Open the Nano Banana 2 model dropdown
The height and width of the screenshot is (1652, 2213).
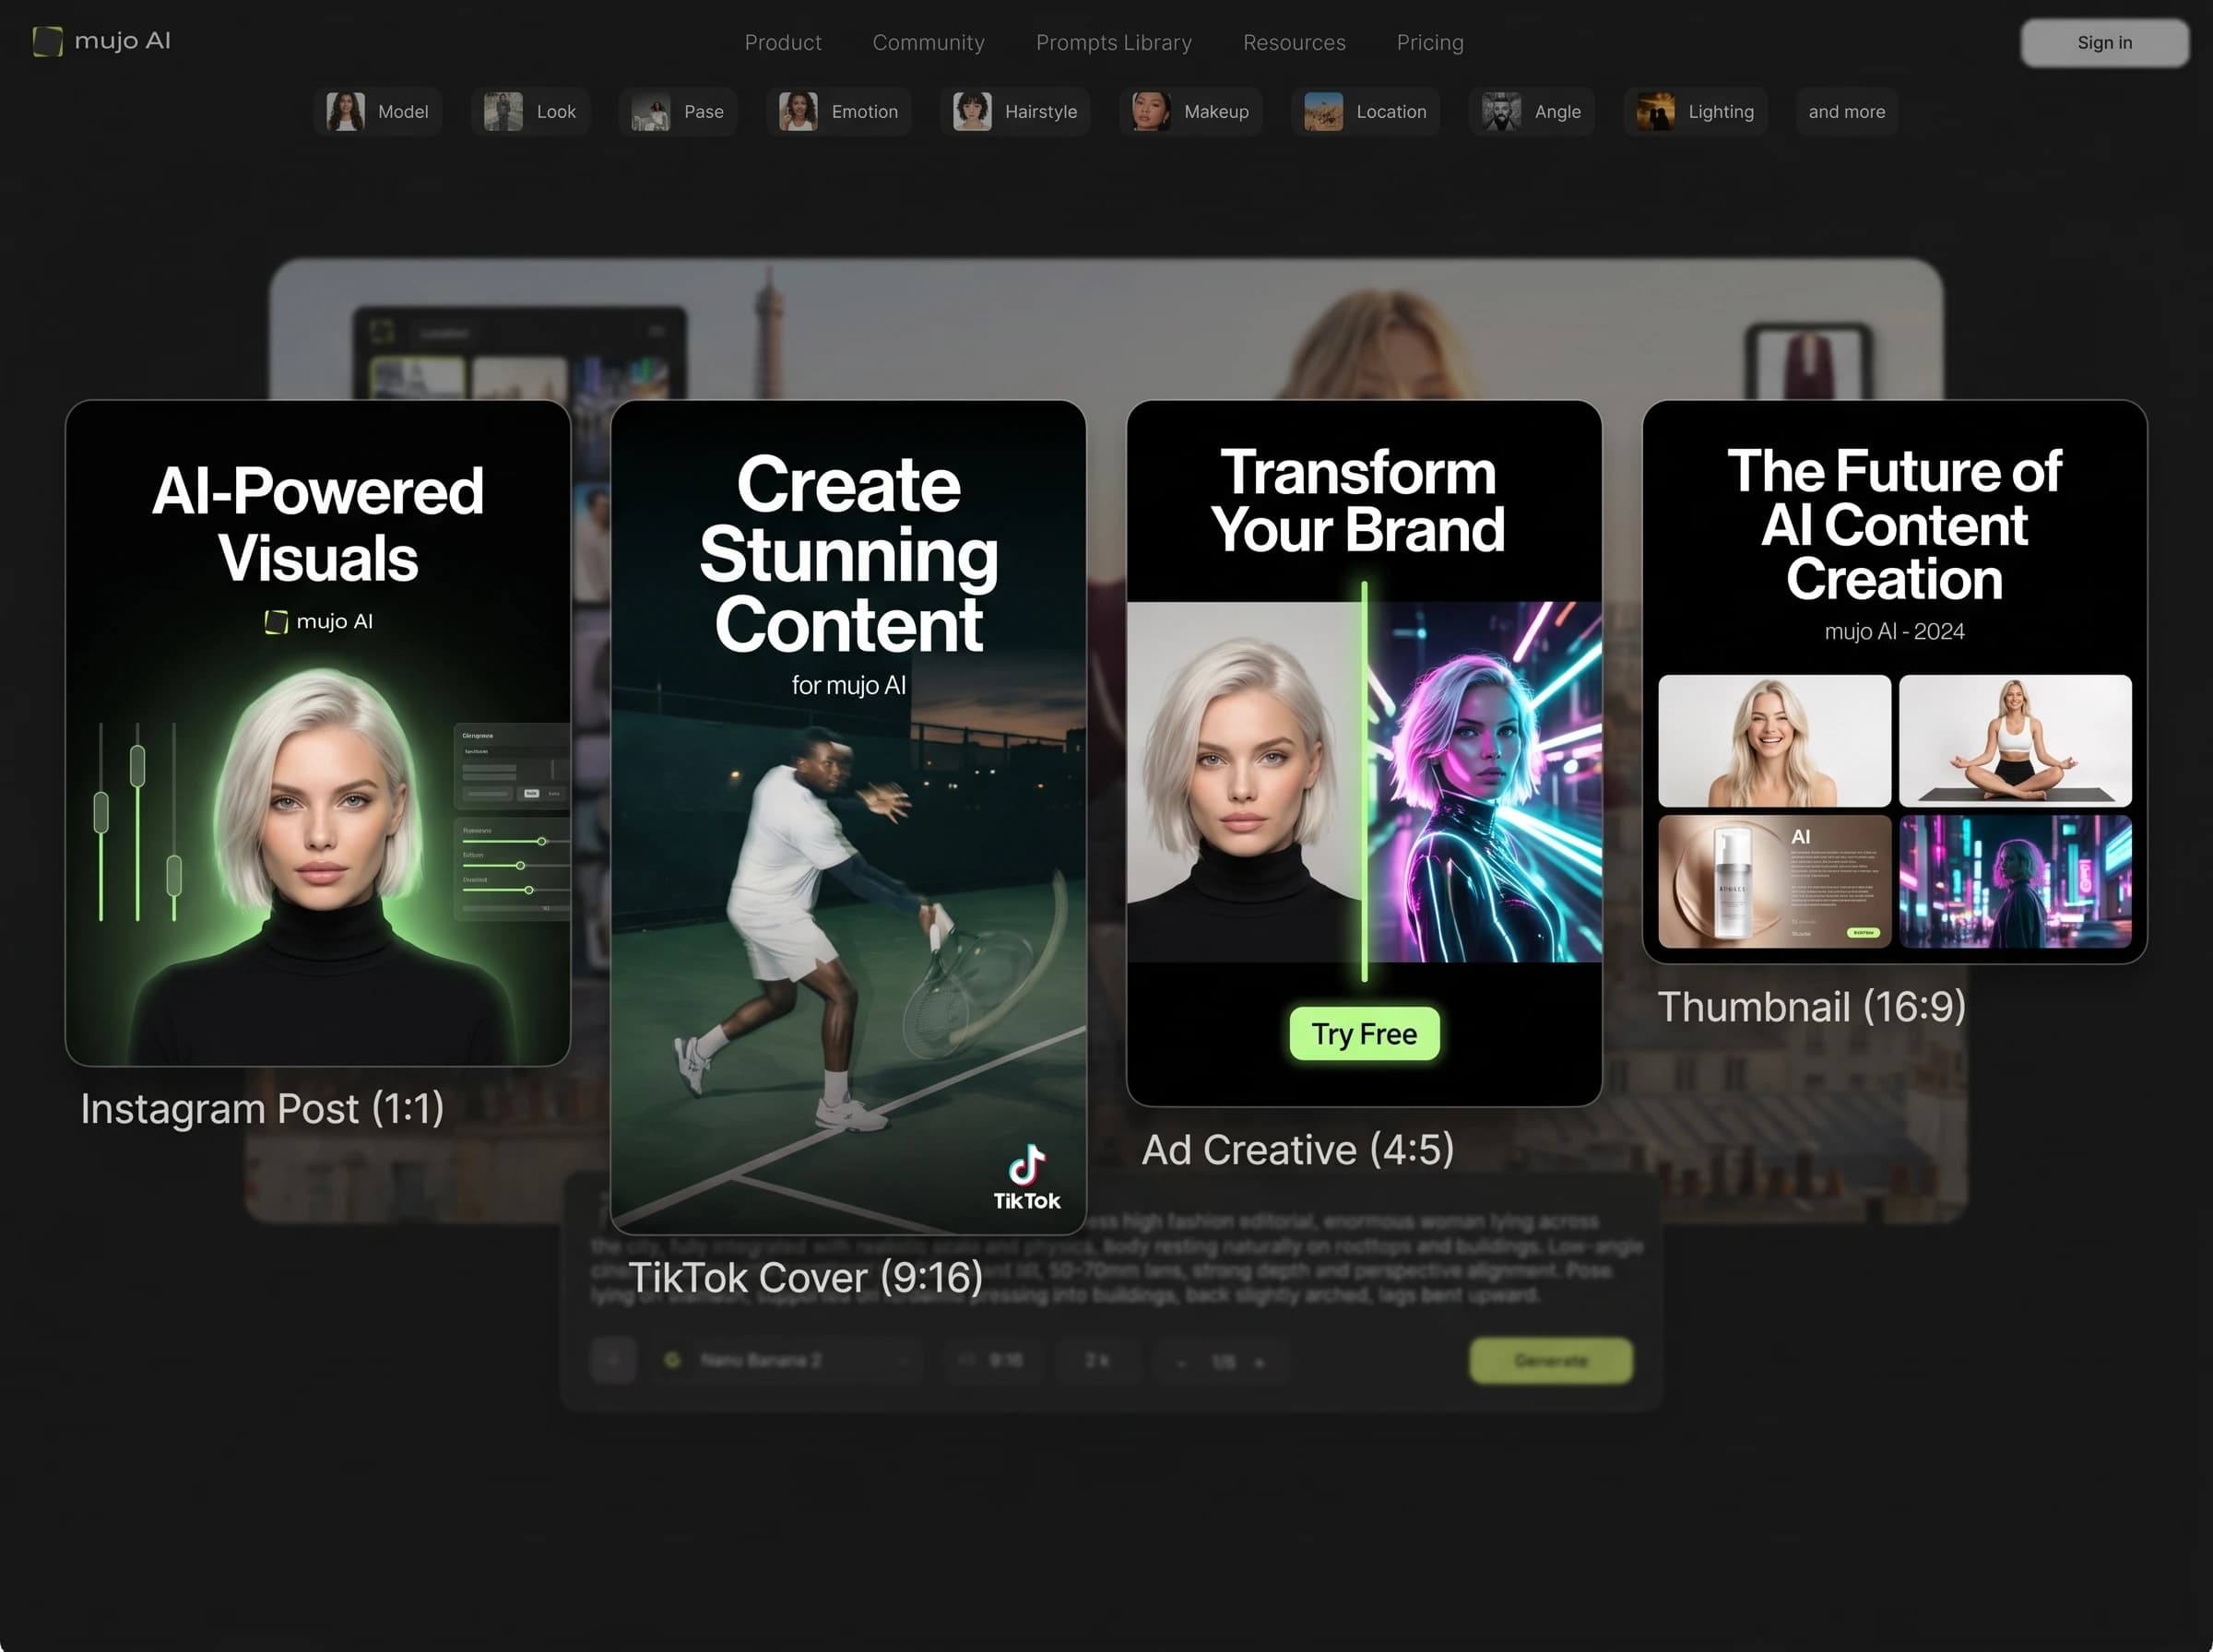[x=787, y=1360]
